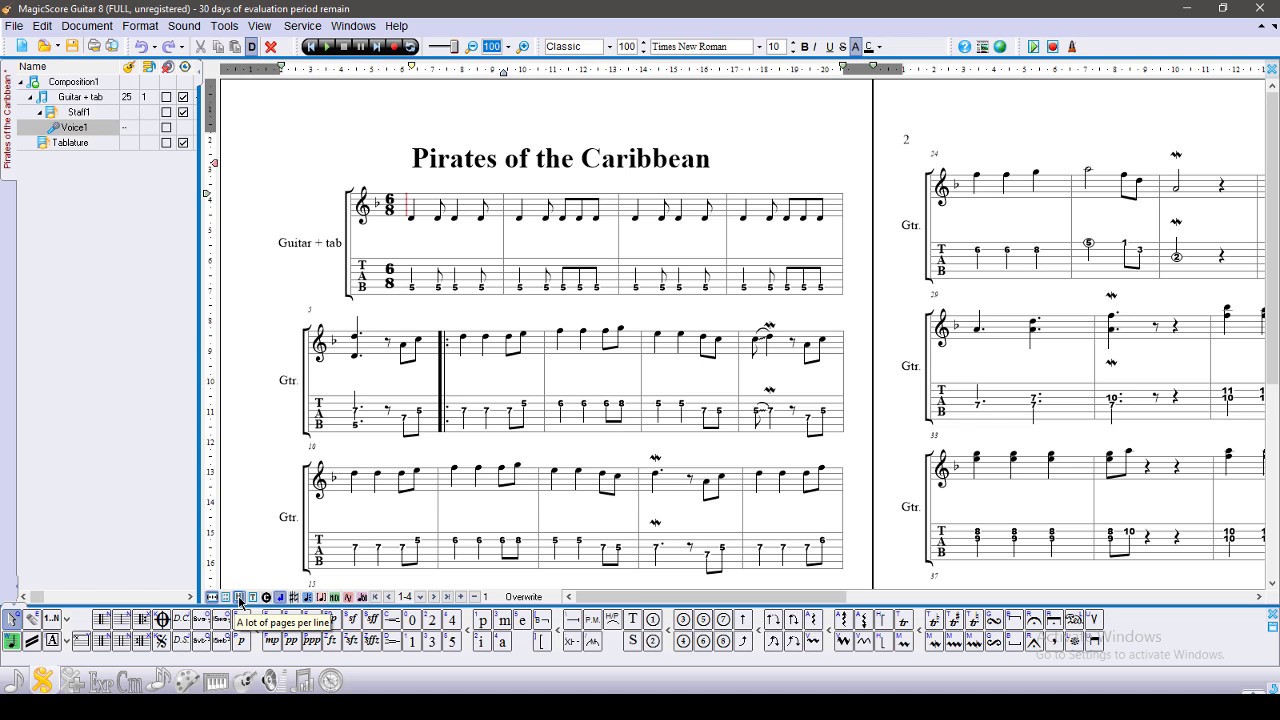
Task: Select the Tablature tree row
Action: pos(68,143)
